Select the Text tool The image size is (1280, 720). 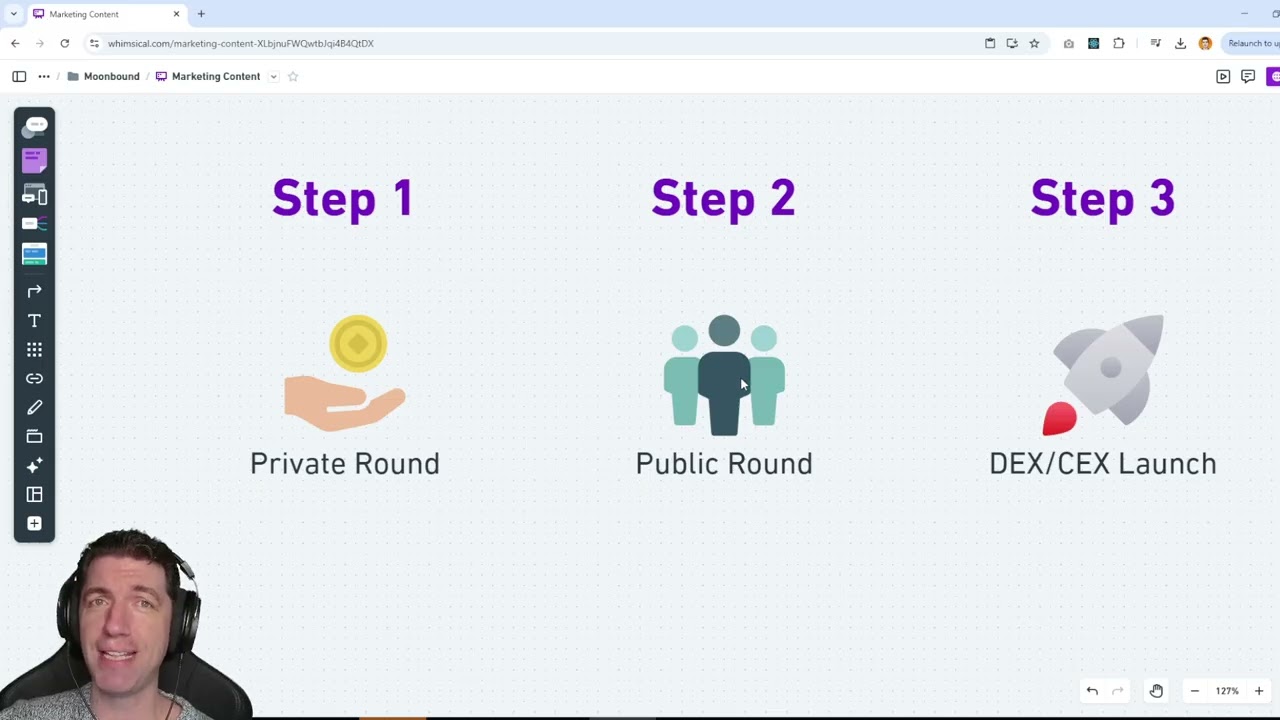tap(35, 321)
